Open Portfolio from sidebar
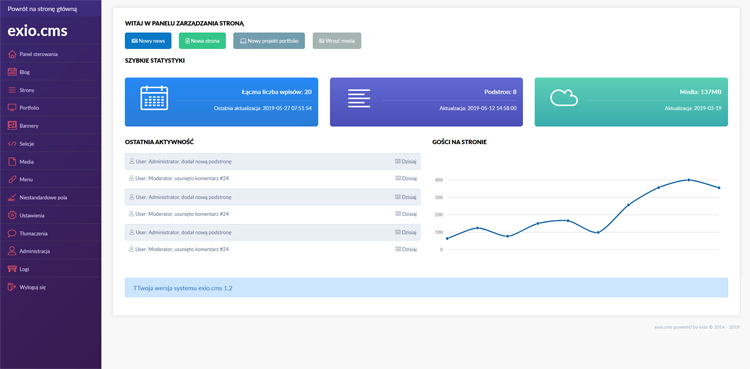This screenshot has height=369, width=750. click(x=50, y=108)
